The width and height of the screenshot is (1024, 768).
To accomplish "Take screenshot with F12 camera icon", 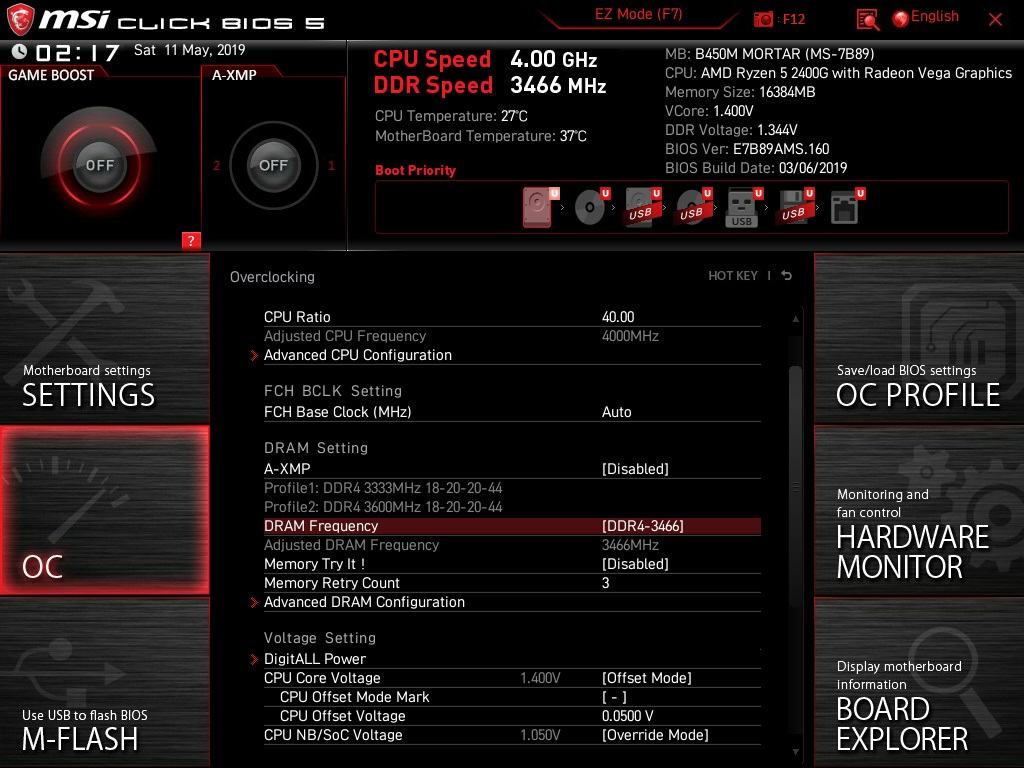I will click(x=762, y=19).
